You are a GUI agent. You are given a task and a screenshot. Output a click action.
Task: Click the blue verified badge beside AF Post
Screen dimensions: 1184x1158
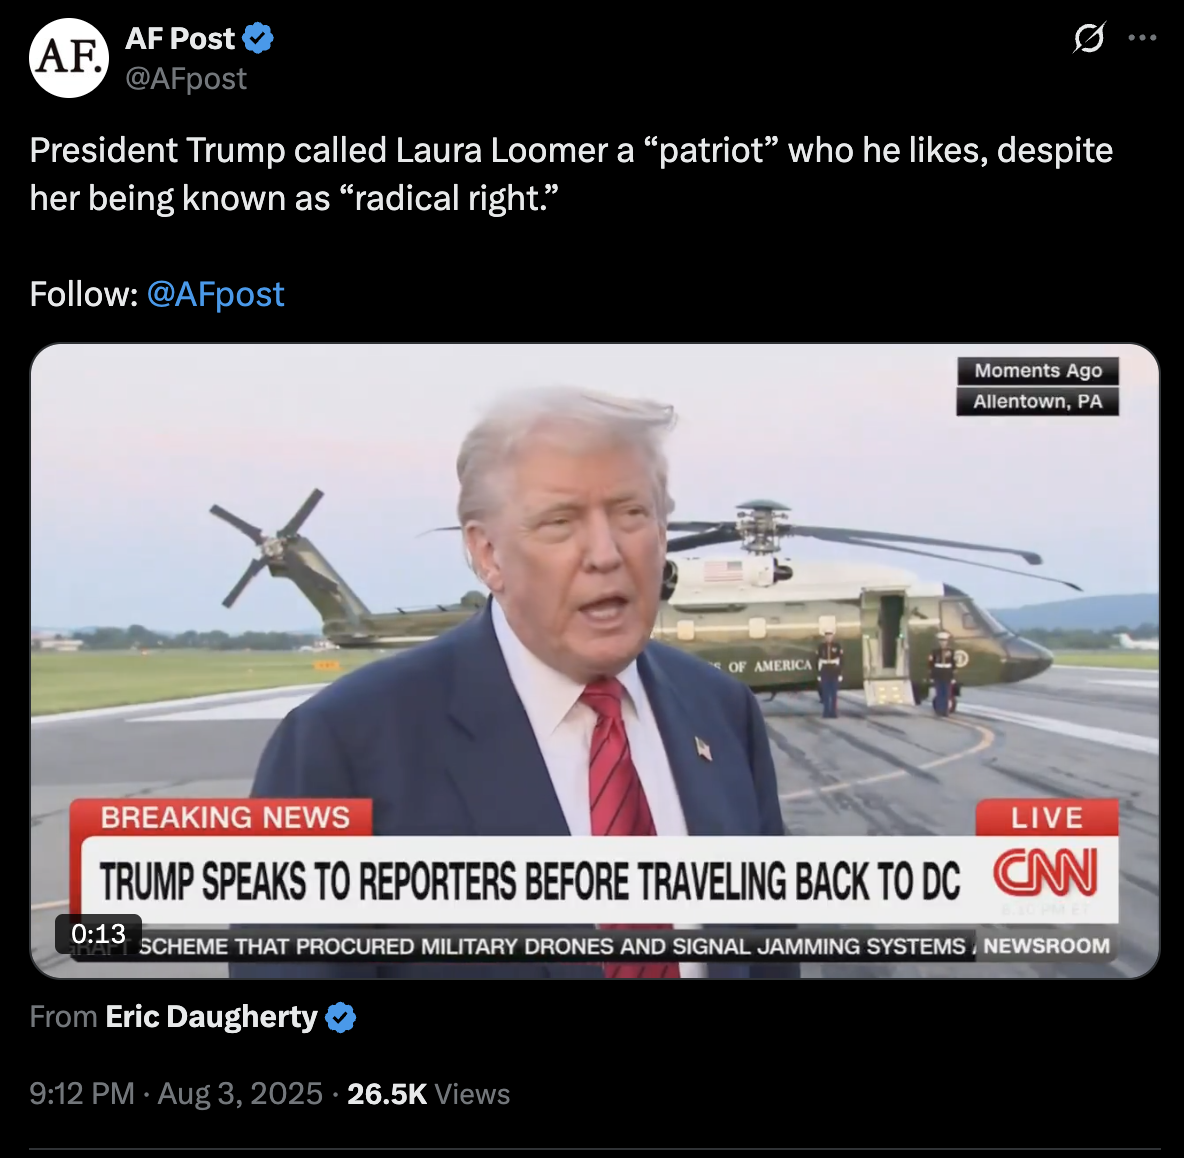(x=258, y=38)
